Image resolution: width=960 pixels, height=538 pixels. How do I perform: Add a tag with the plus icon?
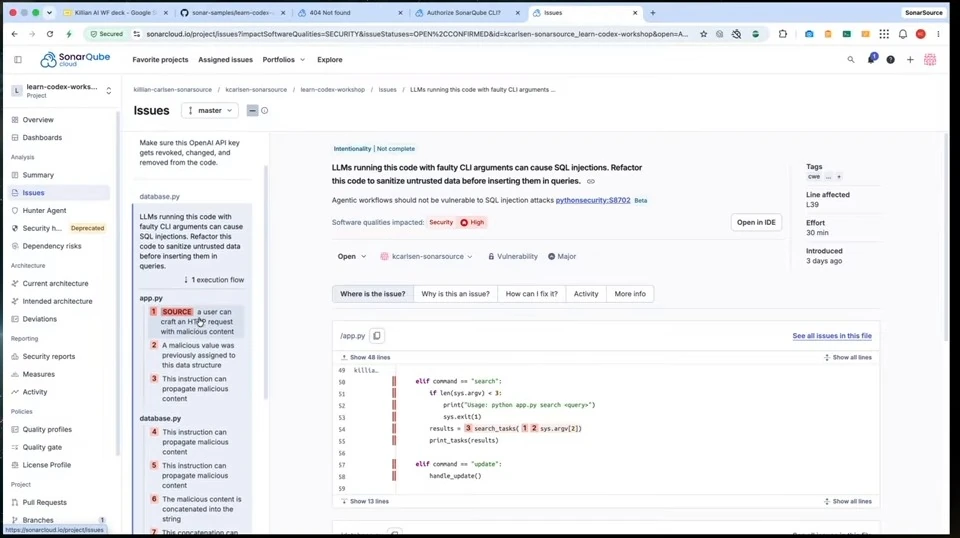click(839, 177)
